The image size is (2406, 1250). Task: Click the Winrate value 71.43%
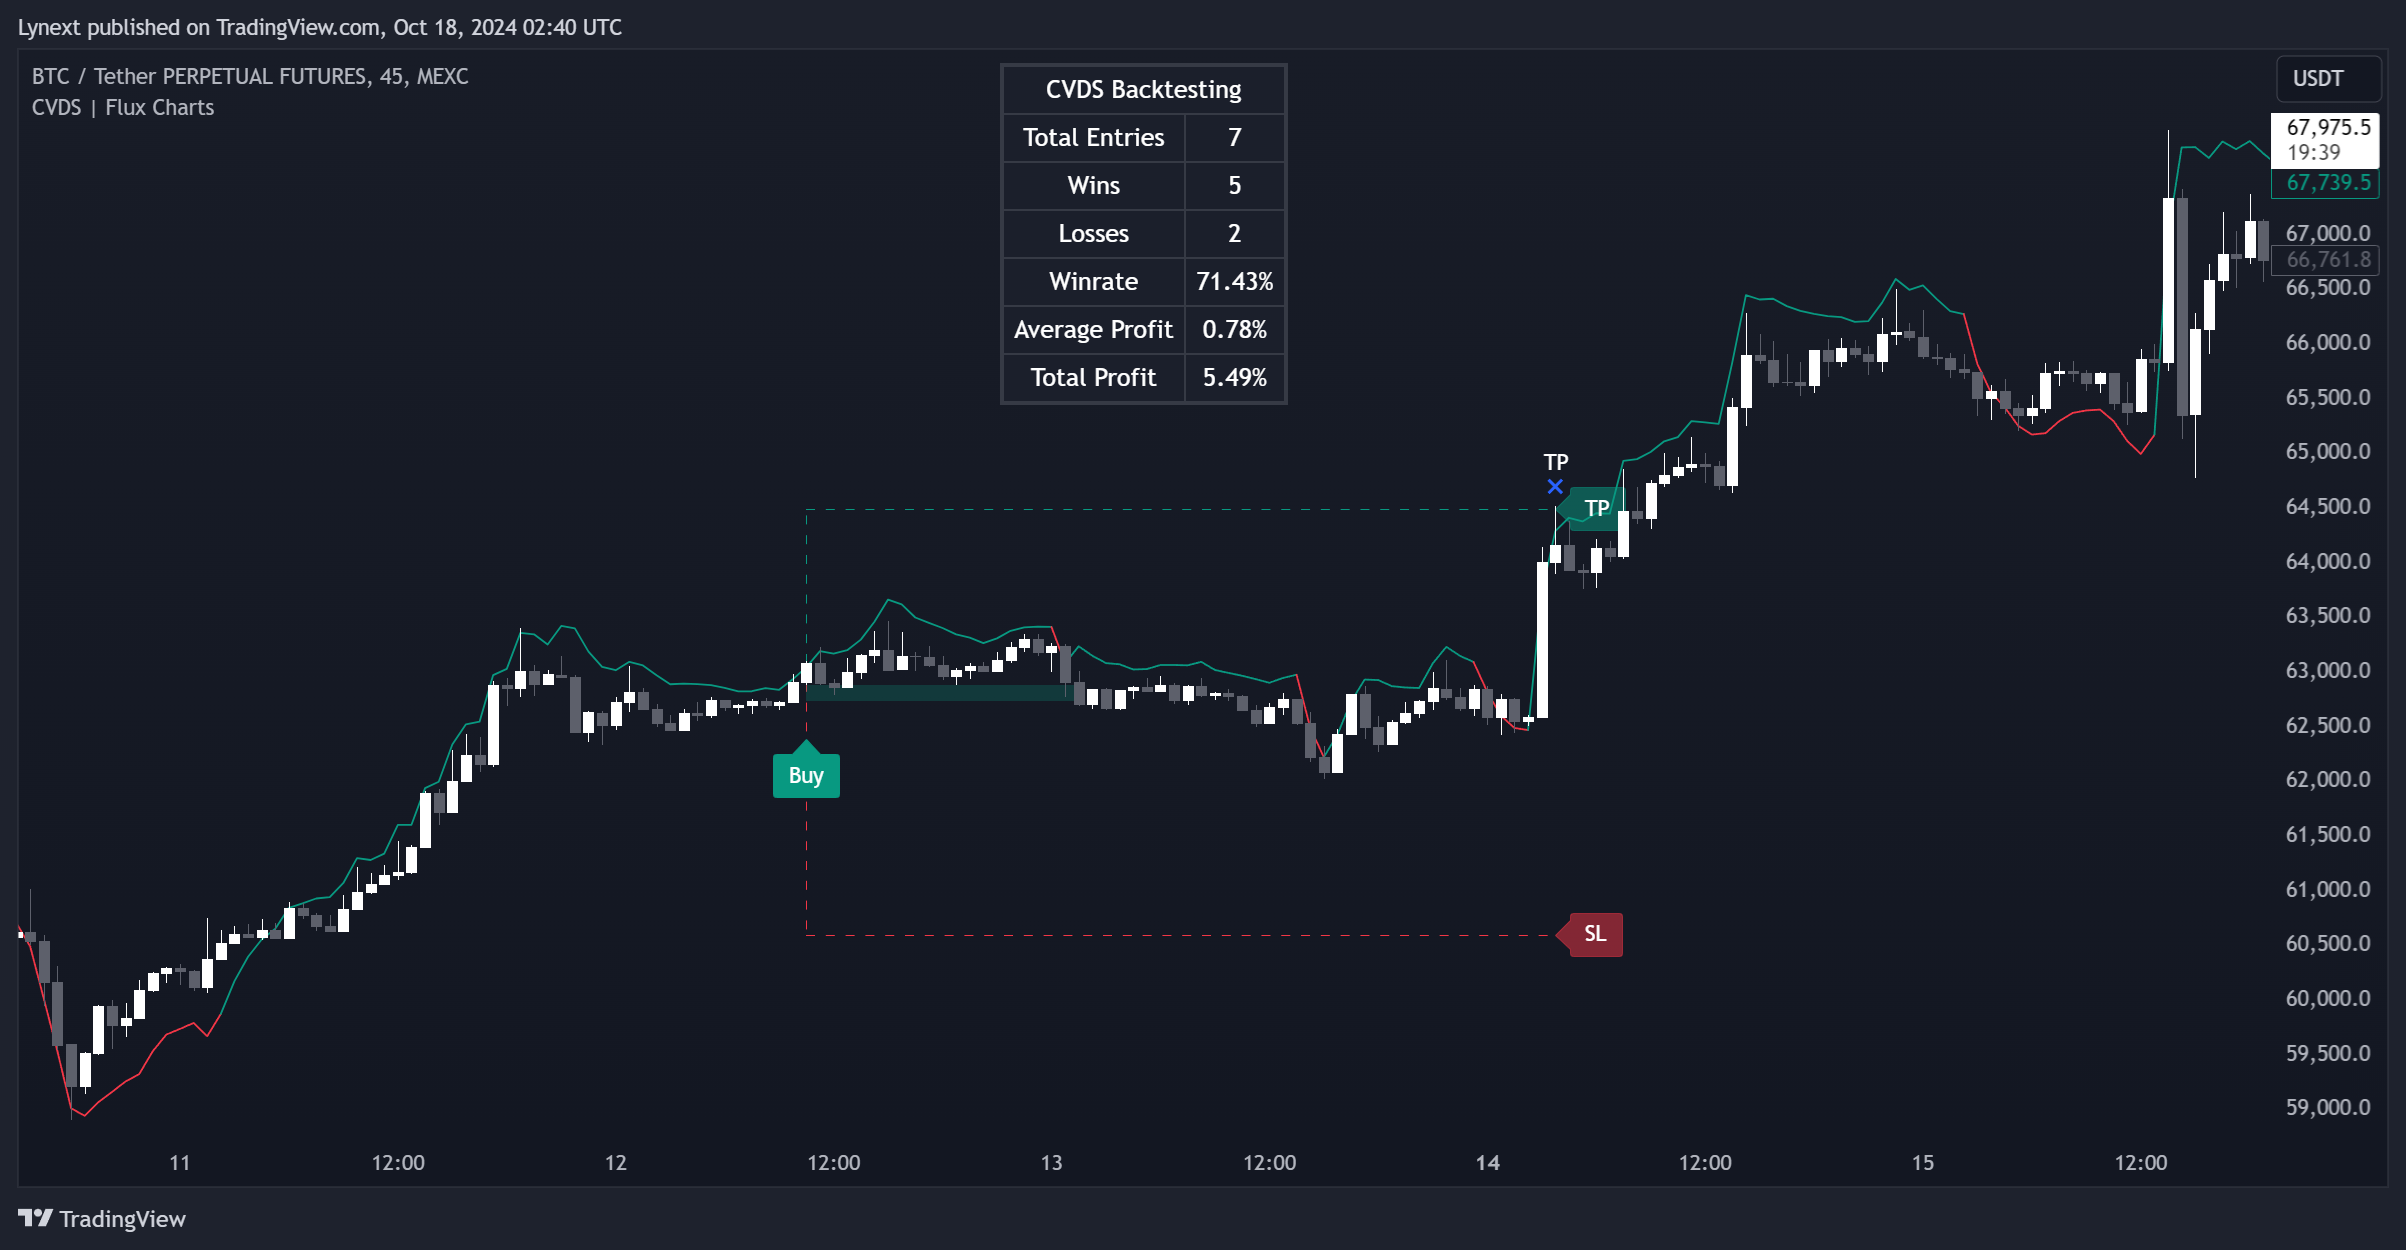coord(1235,281)
